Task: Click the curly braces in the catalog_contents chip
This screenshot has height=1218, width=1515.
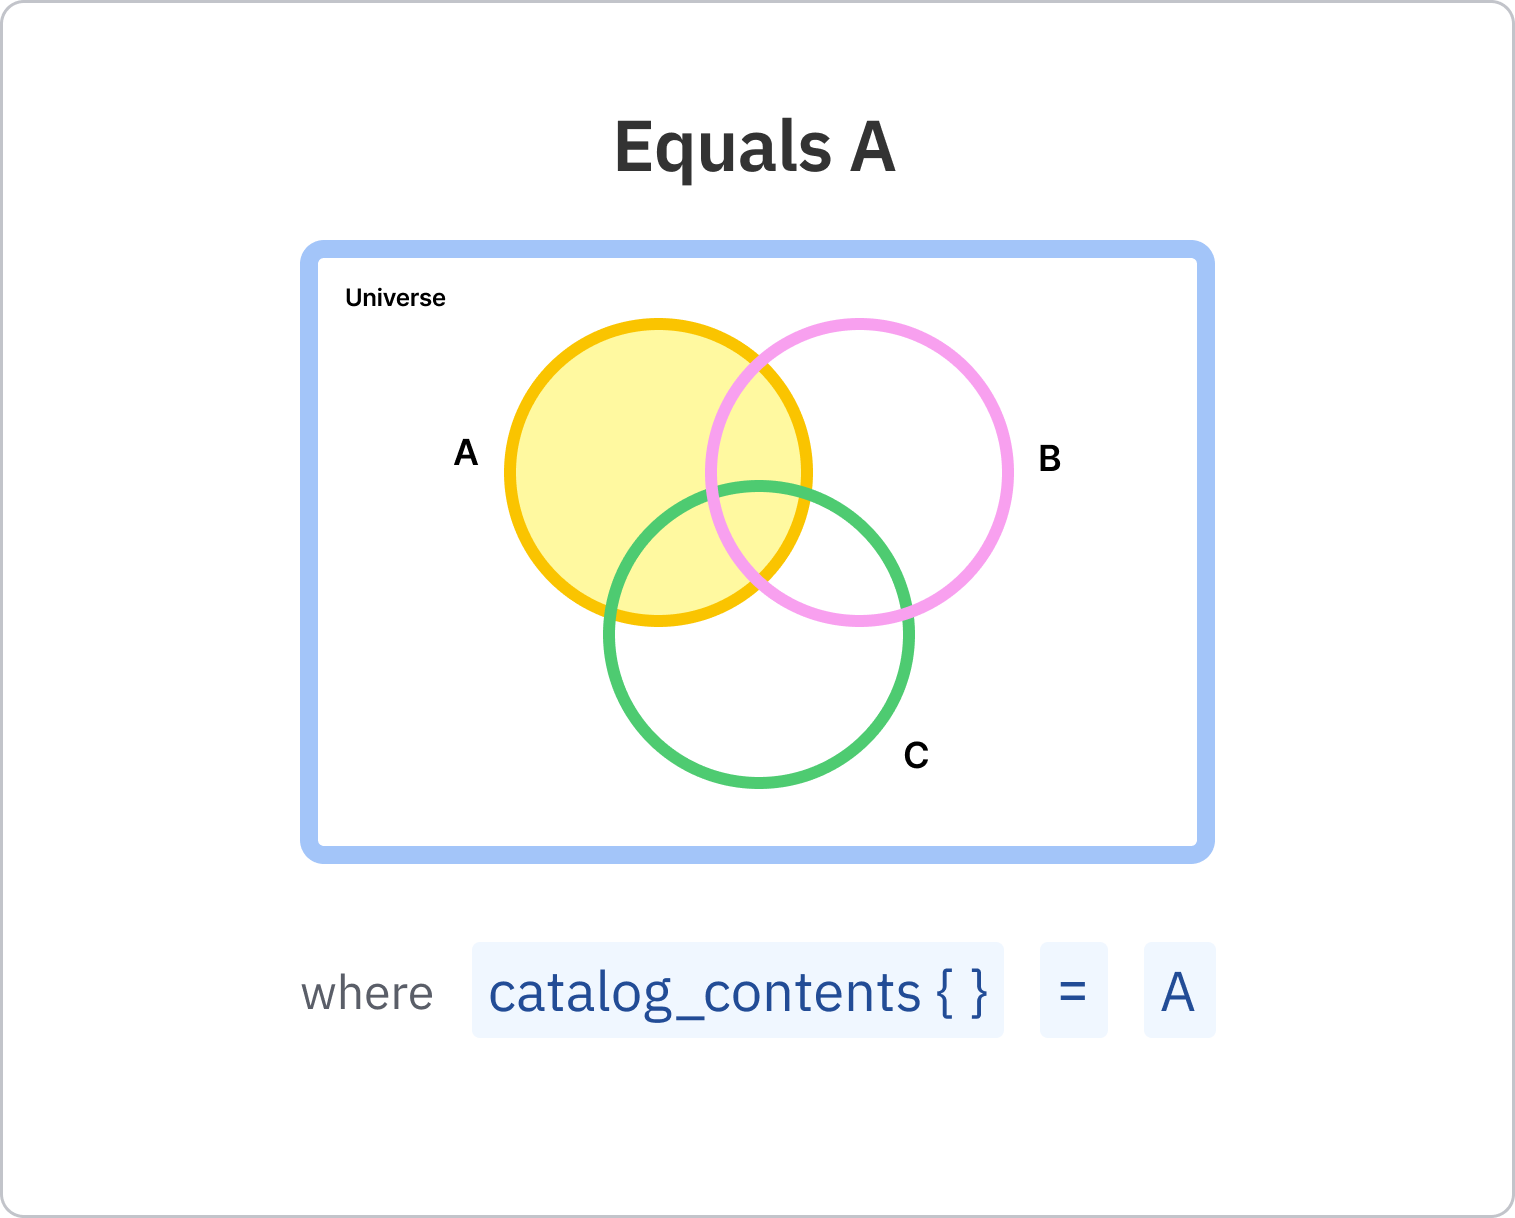Action: click(962, 992)
